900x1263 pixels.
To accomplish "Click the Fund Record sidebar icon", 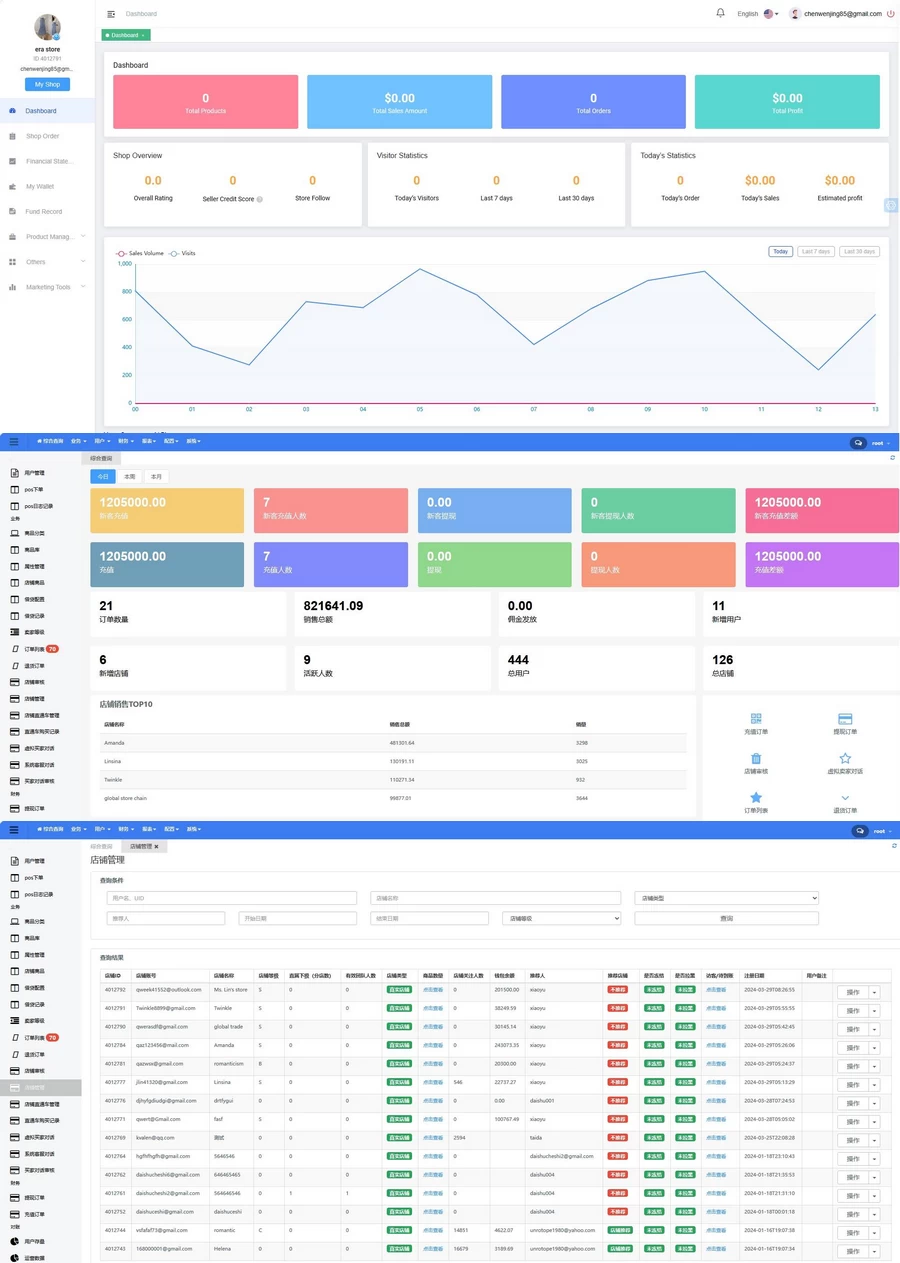I will (13, 211).
